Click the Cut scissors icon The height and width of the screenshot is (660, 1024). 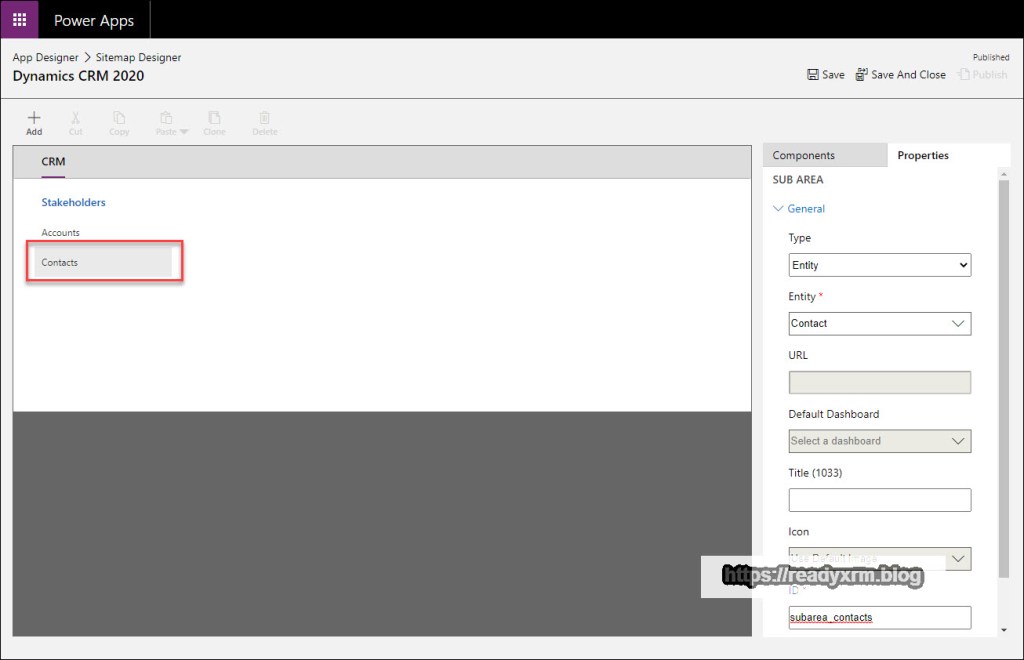click(x=76, y=118)
